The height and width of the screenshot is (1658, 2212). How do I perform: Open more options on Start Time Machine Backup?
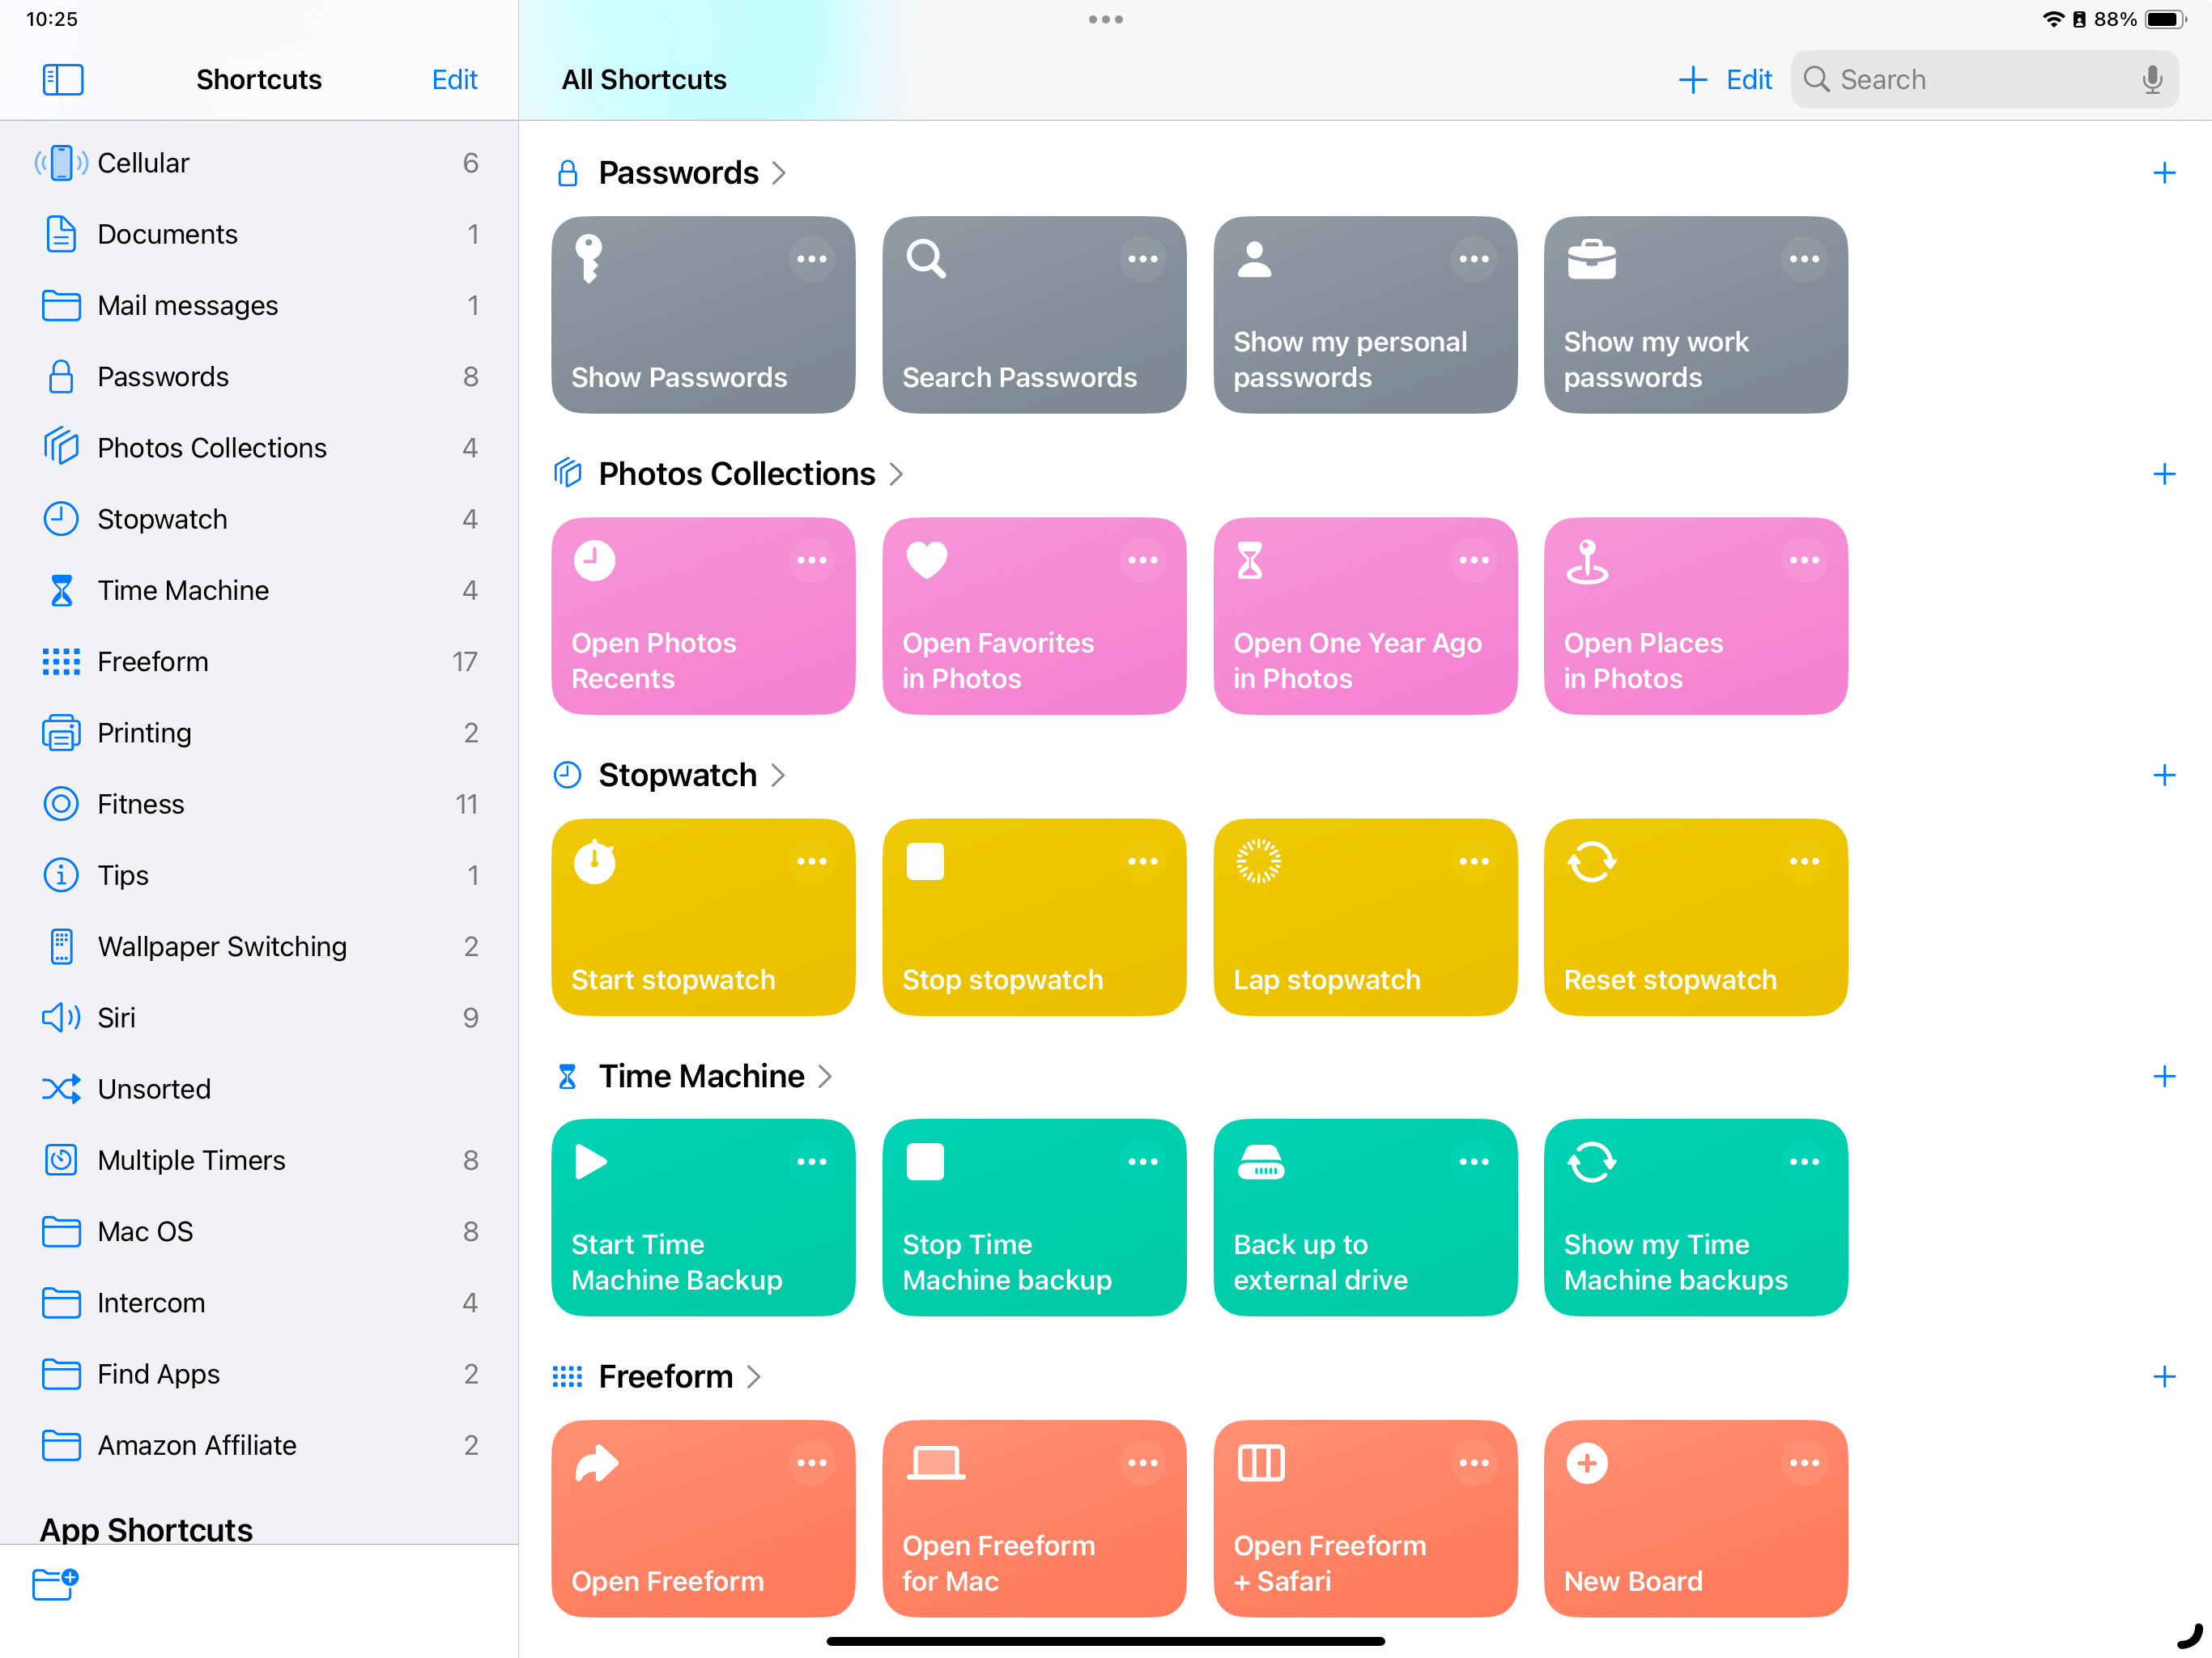pos(812,1162)
